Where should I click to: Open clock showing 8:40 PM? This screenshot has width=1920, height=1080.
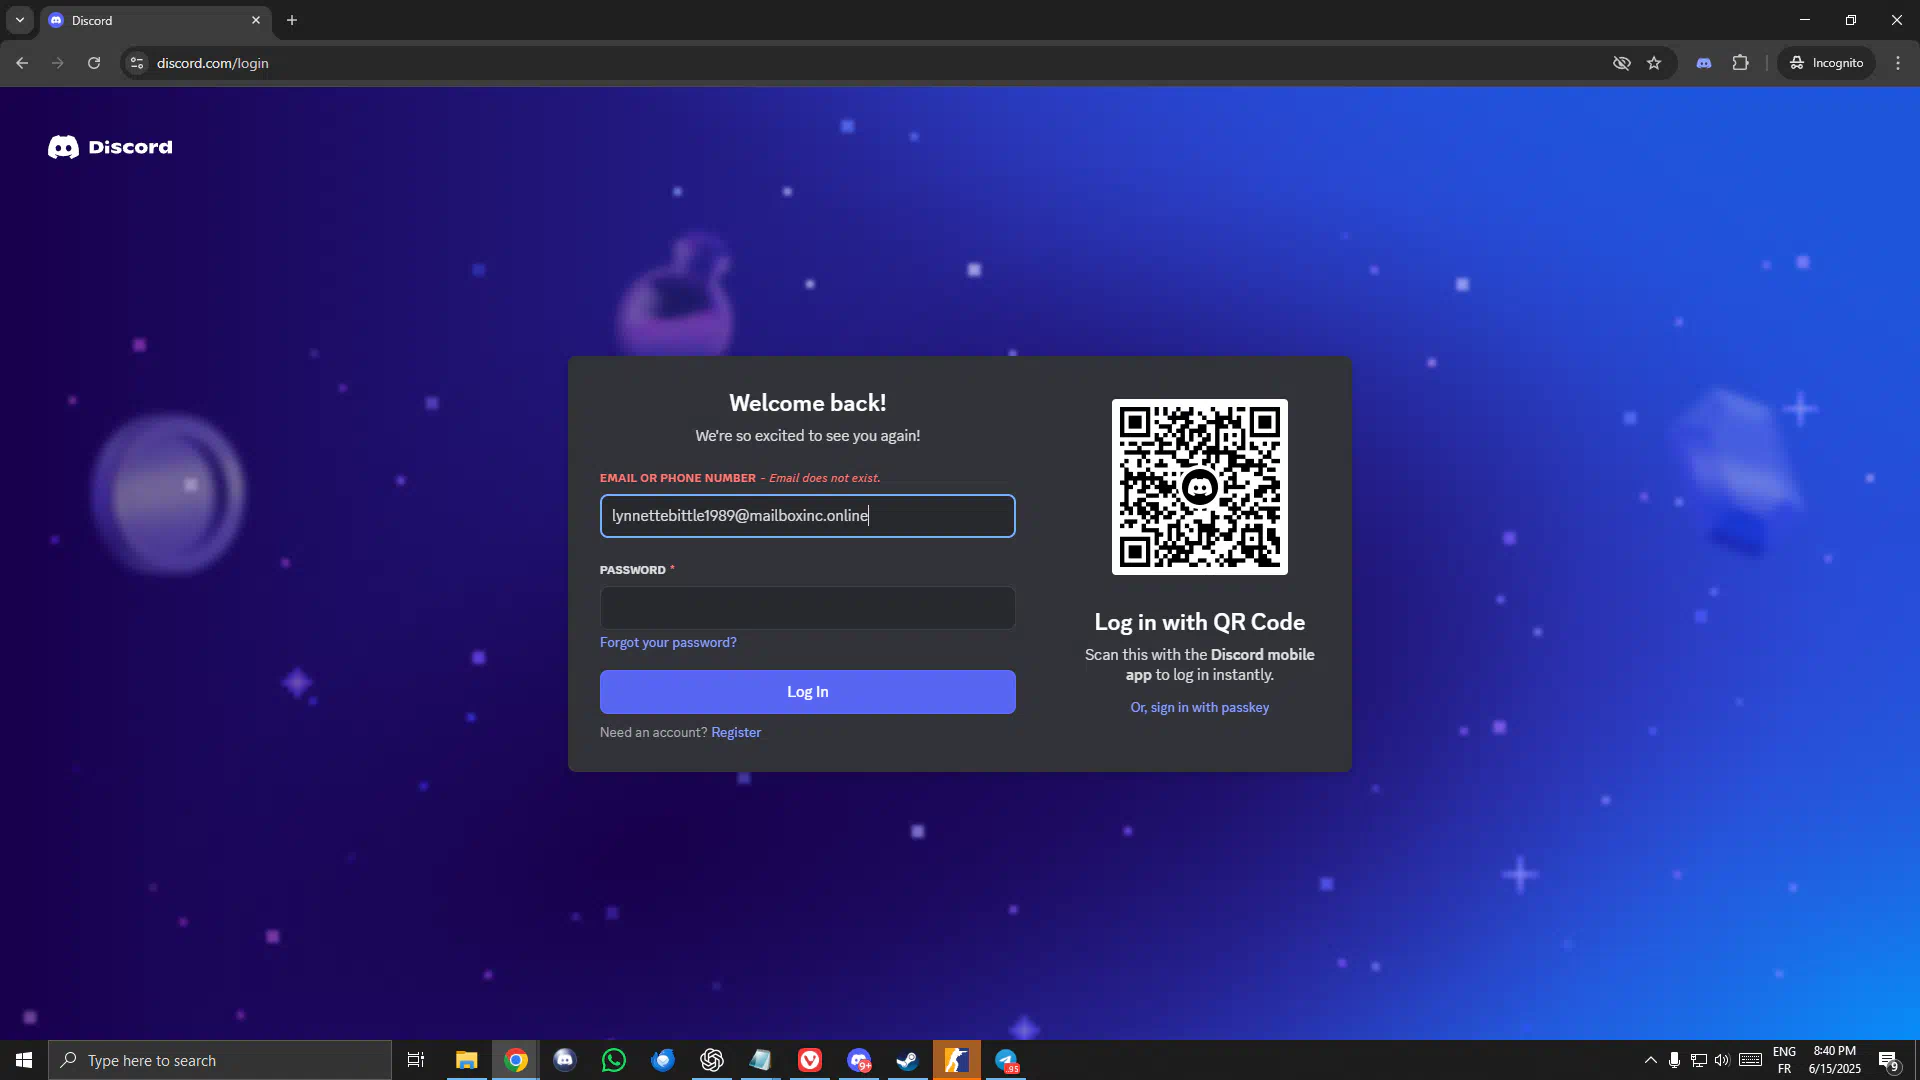(x=1834, y=1060)
